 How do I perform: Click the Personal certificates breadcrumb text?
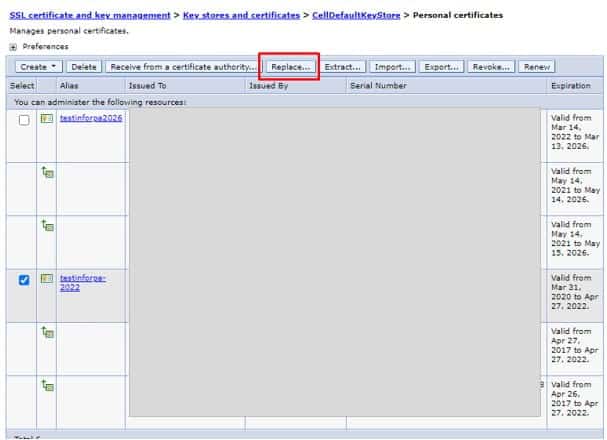(458, 15)
